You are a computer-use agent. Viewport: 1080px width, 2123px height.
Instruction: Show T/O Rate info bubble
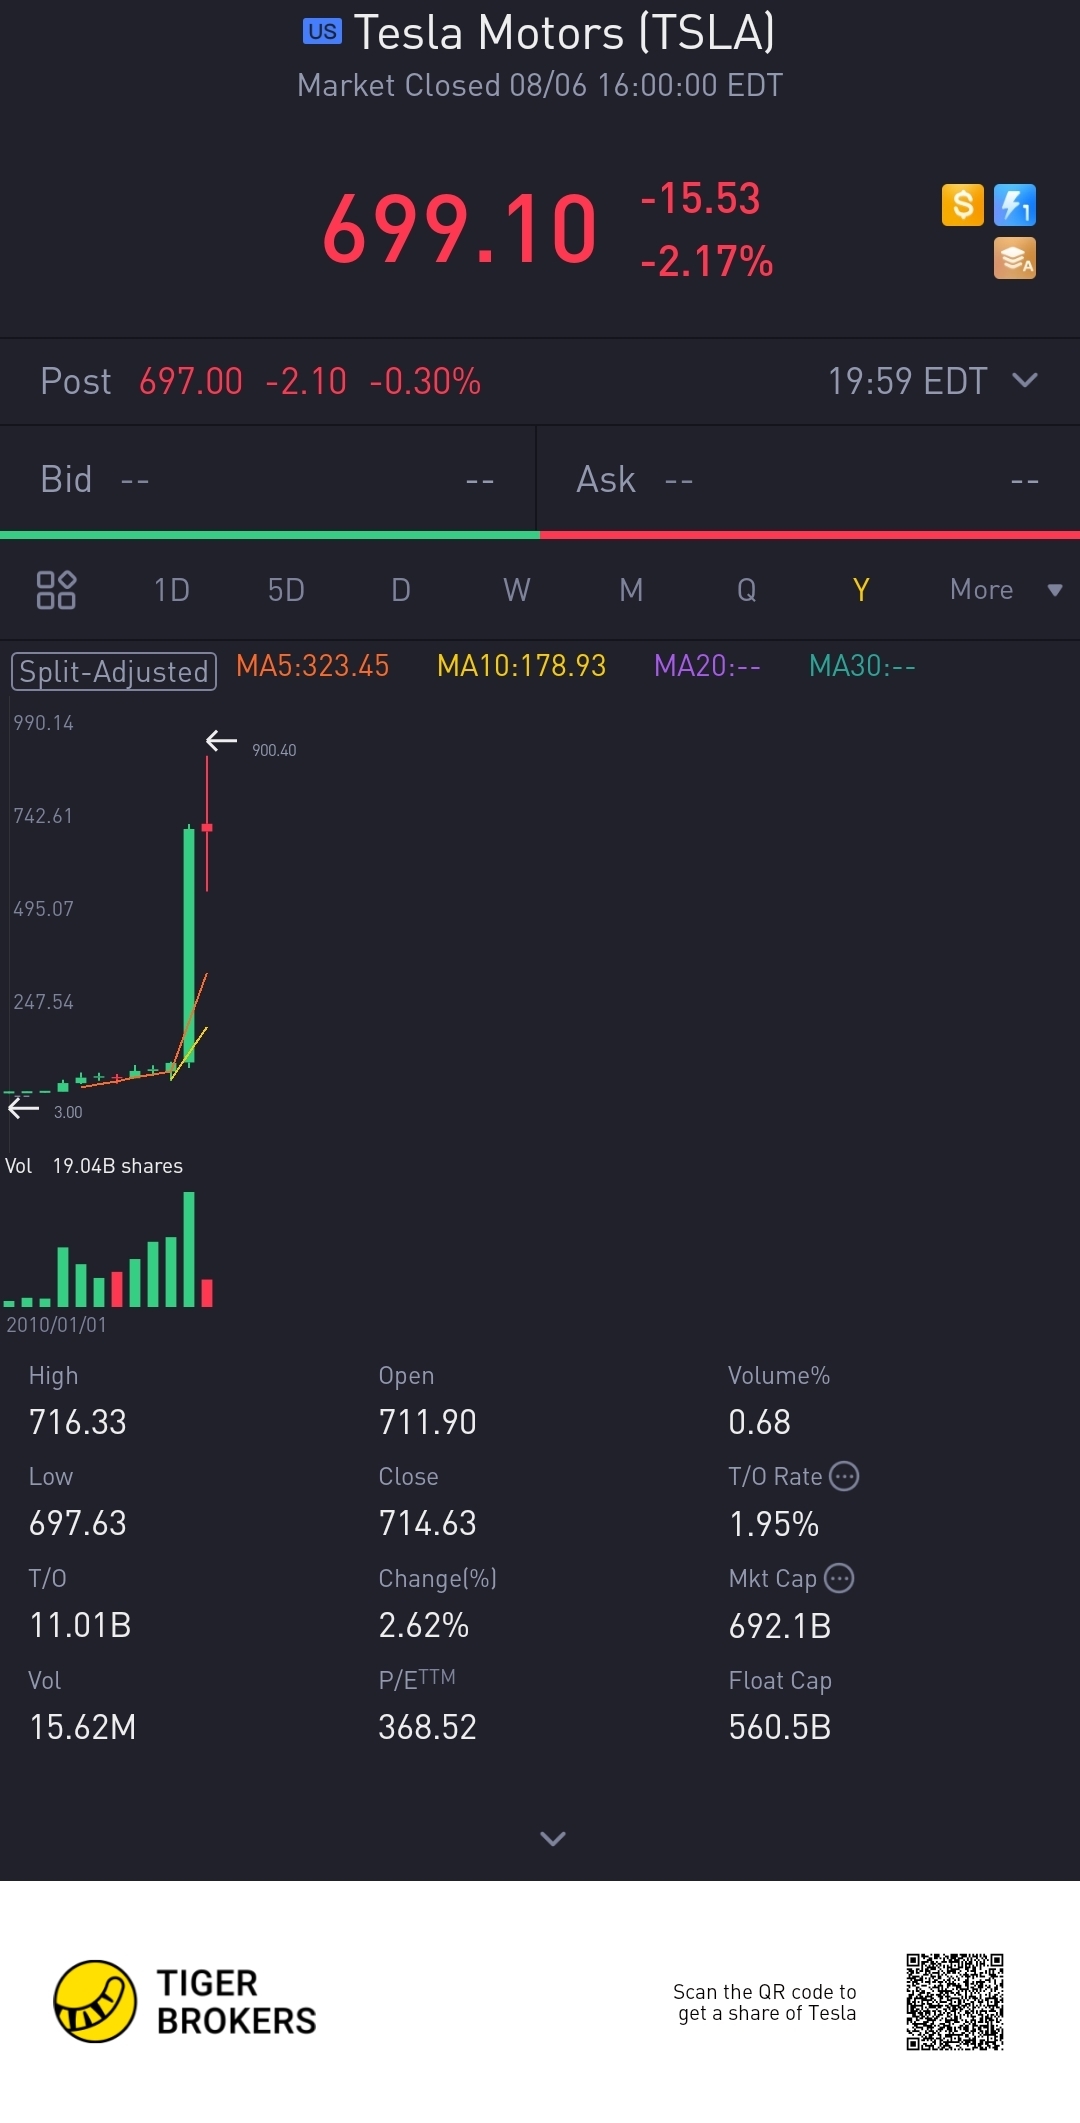pos(845,1476)
